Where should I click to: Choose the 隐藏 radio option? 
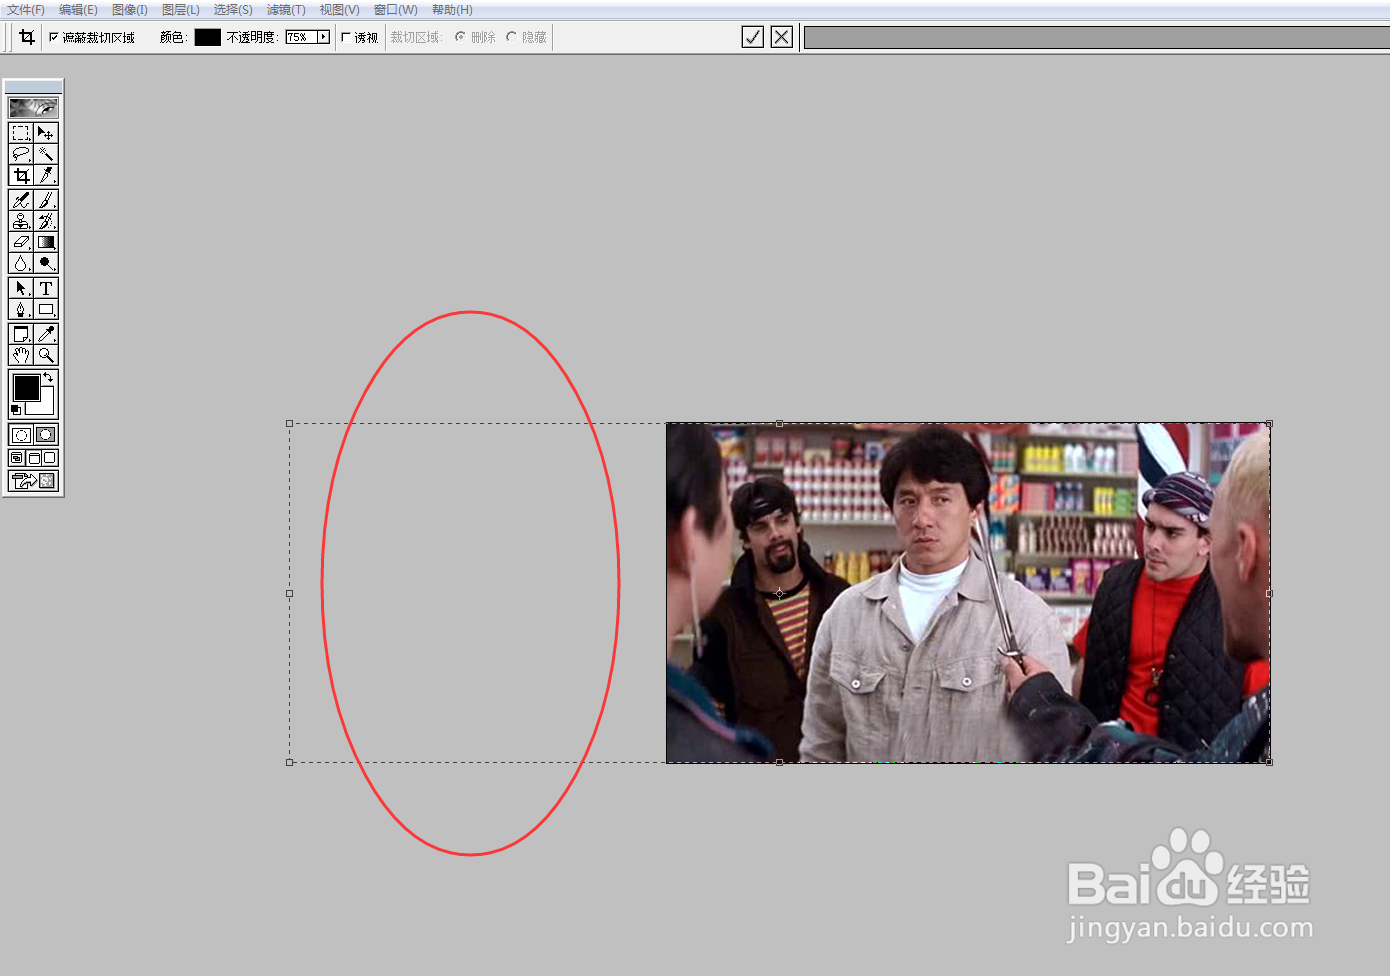511,37
